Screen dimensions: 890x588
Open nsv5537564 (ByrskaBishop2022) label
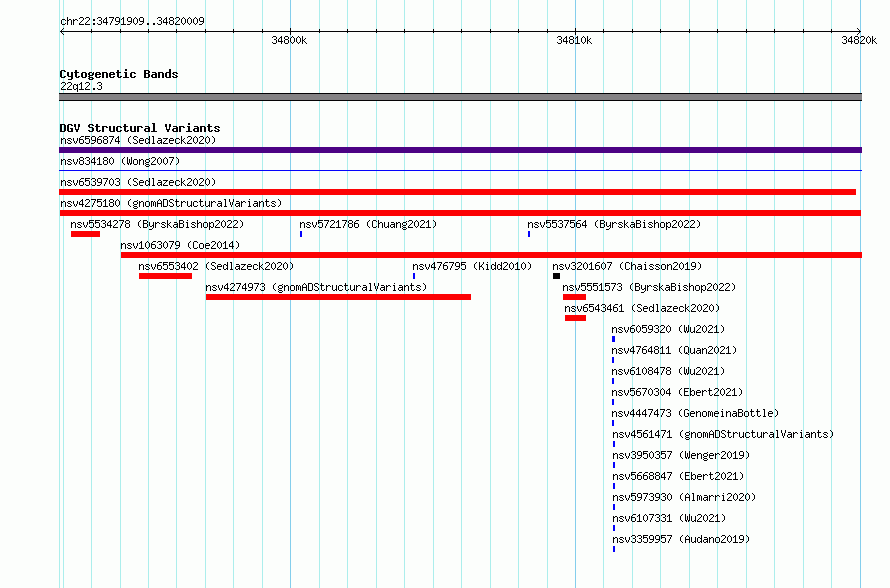tap(614, 224)
